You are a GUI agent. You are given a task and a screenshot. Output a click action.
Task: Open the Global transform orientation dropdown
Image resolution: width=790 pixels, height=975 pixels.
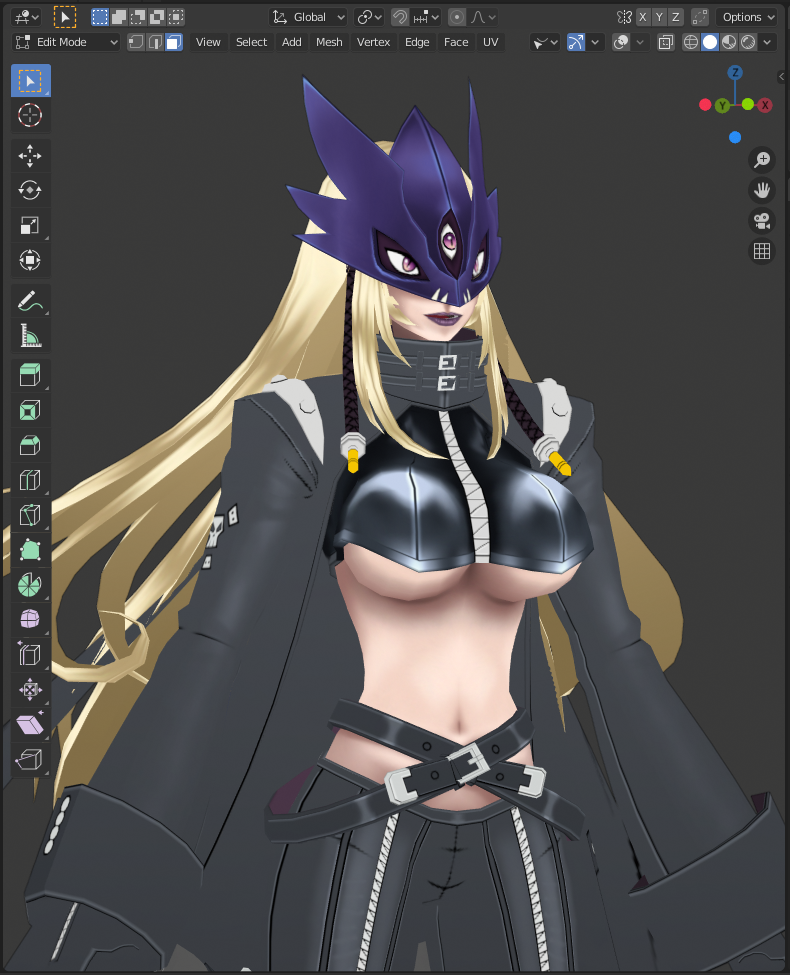[308, 17]
